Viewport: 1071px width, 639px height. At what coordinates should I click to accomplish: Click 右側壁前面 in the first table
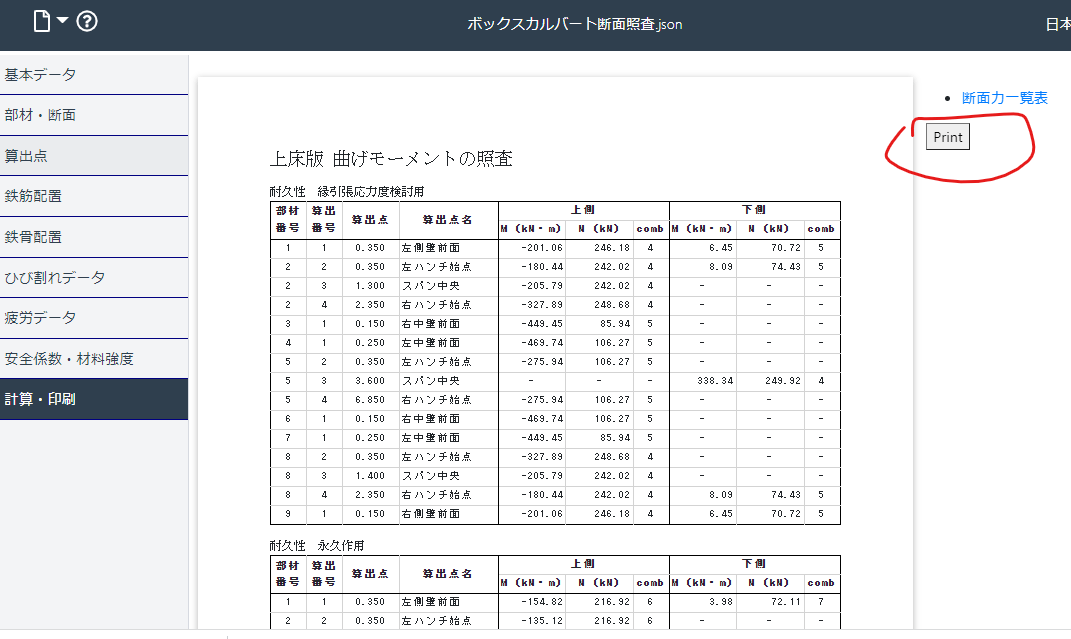pyautogui.click(x=431, y=514)
